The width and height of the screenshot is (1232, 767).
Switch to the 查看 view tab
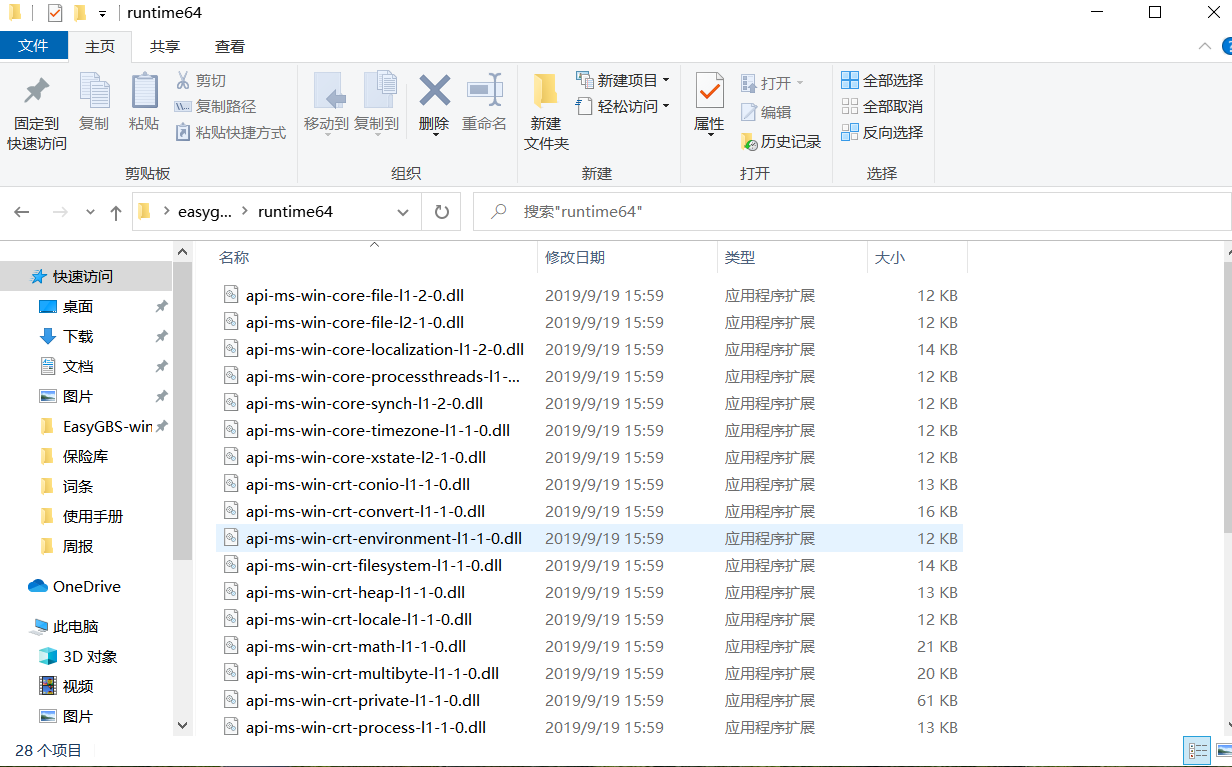point(230,46)
